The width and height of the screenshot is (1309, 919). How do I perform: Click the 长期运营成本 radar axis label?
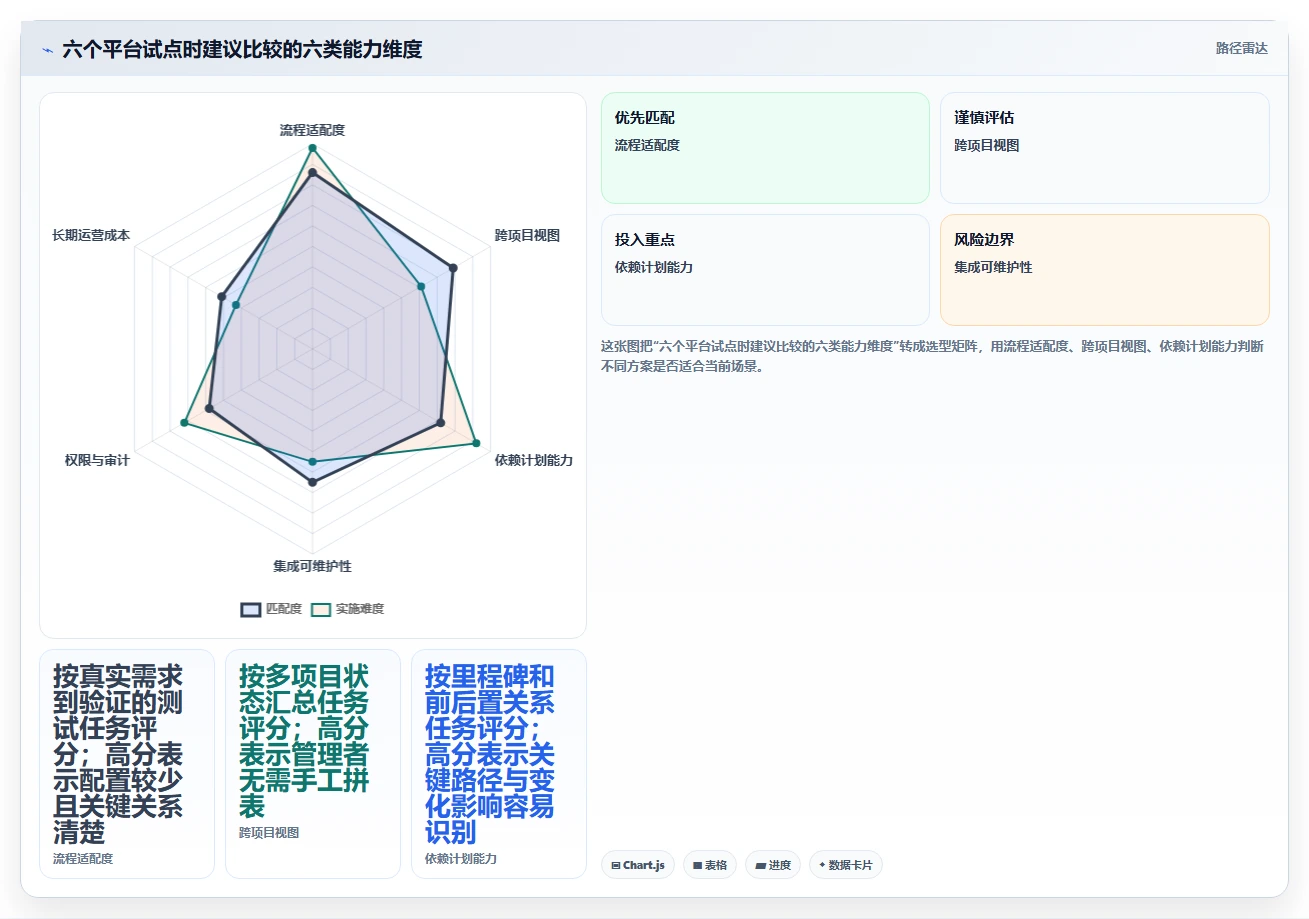pyautogui.click(x=91, y=236)
